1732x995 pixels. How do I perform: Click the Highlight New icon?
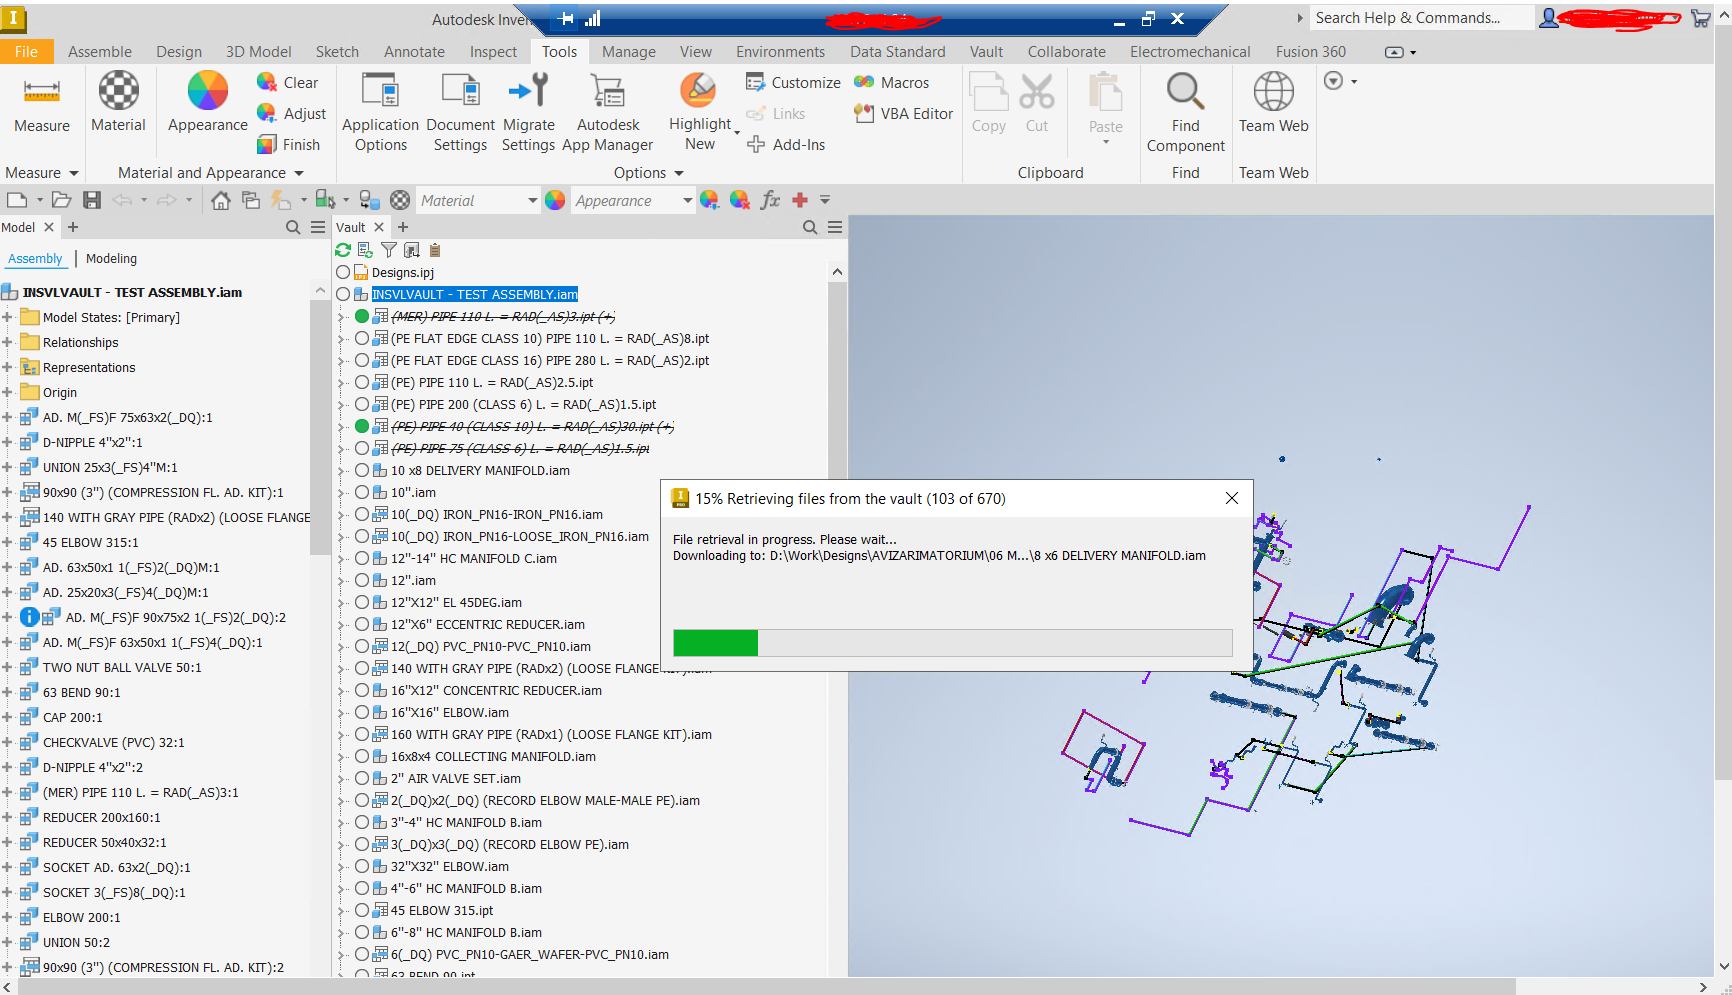click(698, 91)
